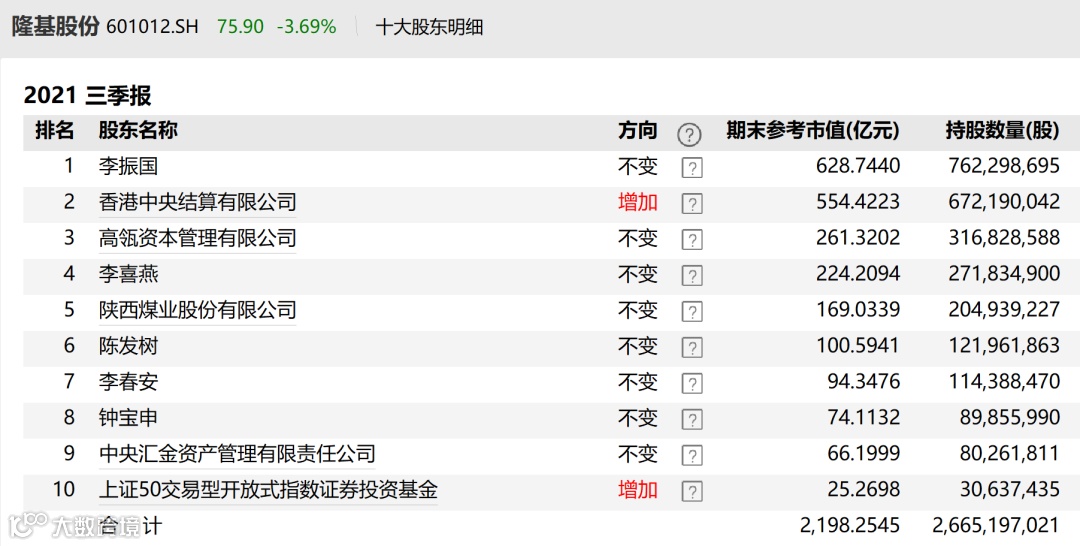Screen dimensions: 1080x546
Task: Open 上证50交易型开放式指数证券投资基金 link
Action: (268, 490)
